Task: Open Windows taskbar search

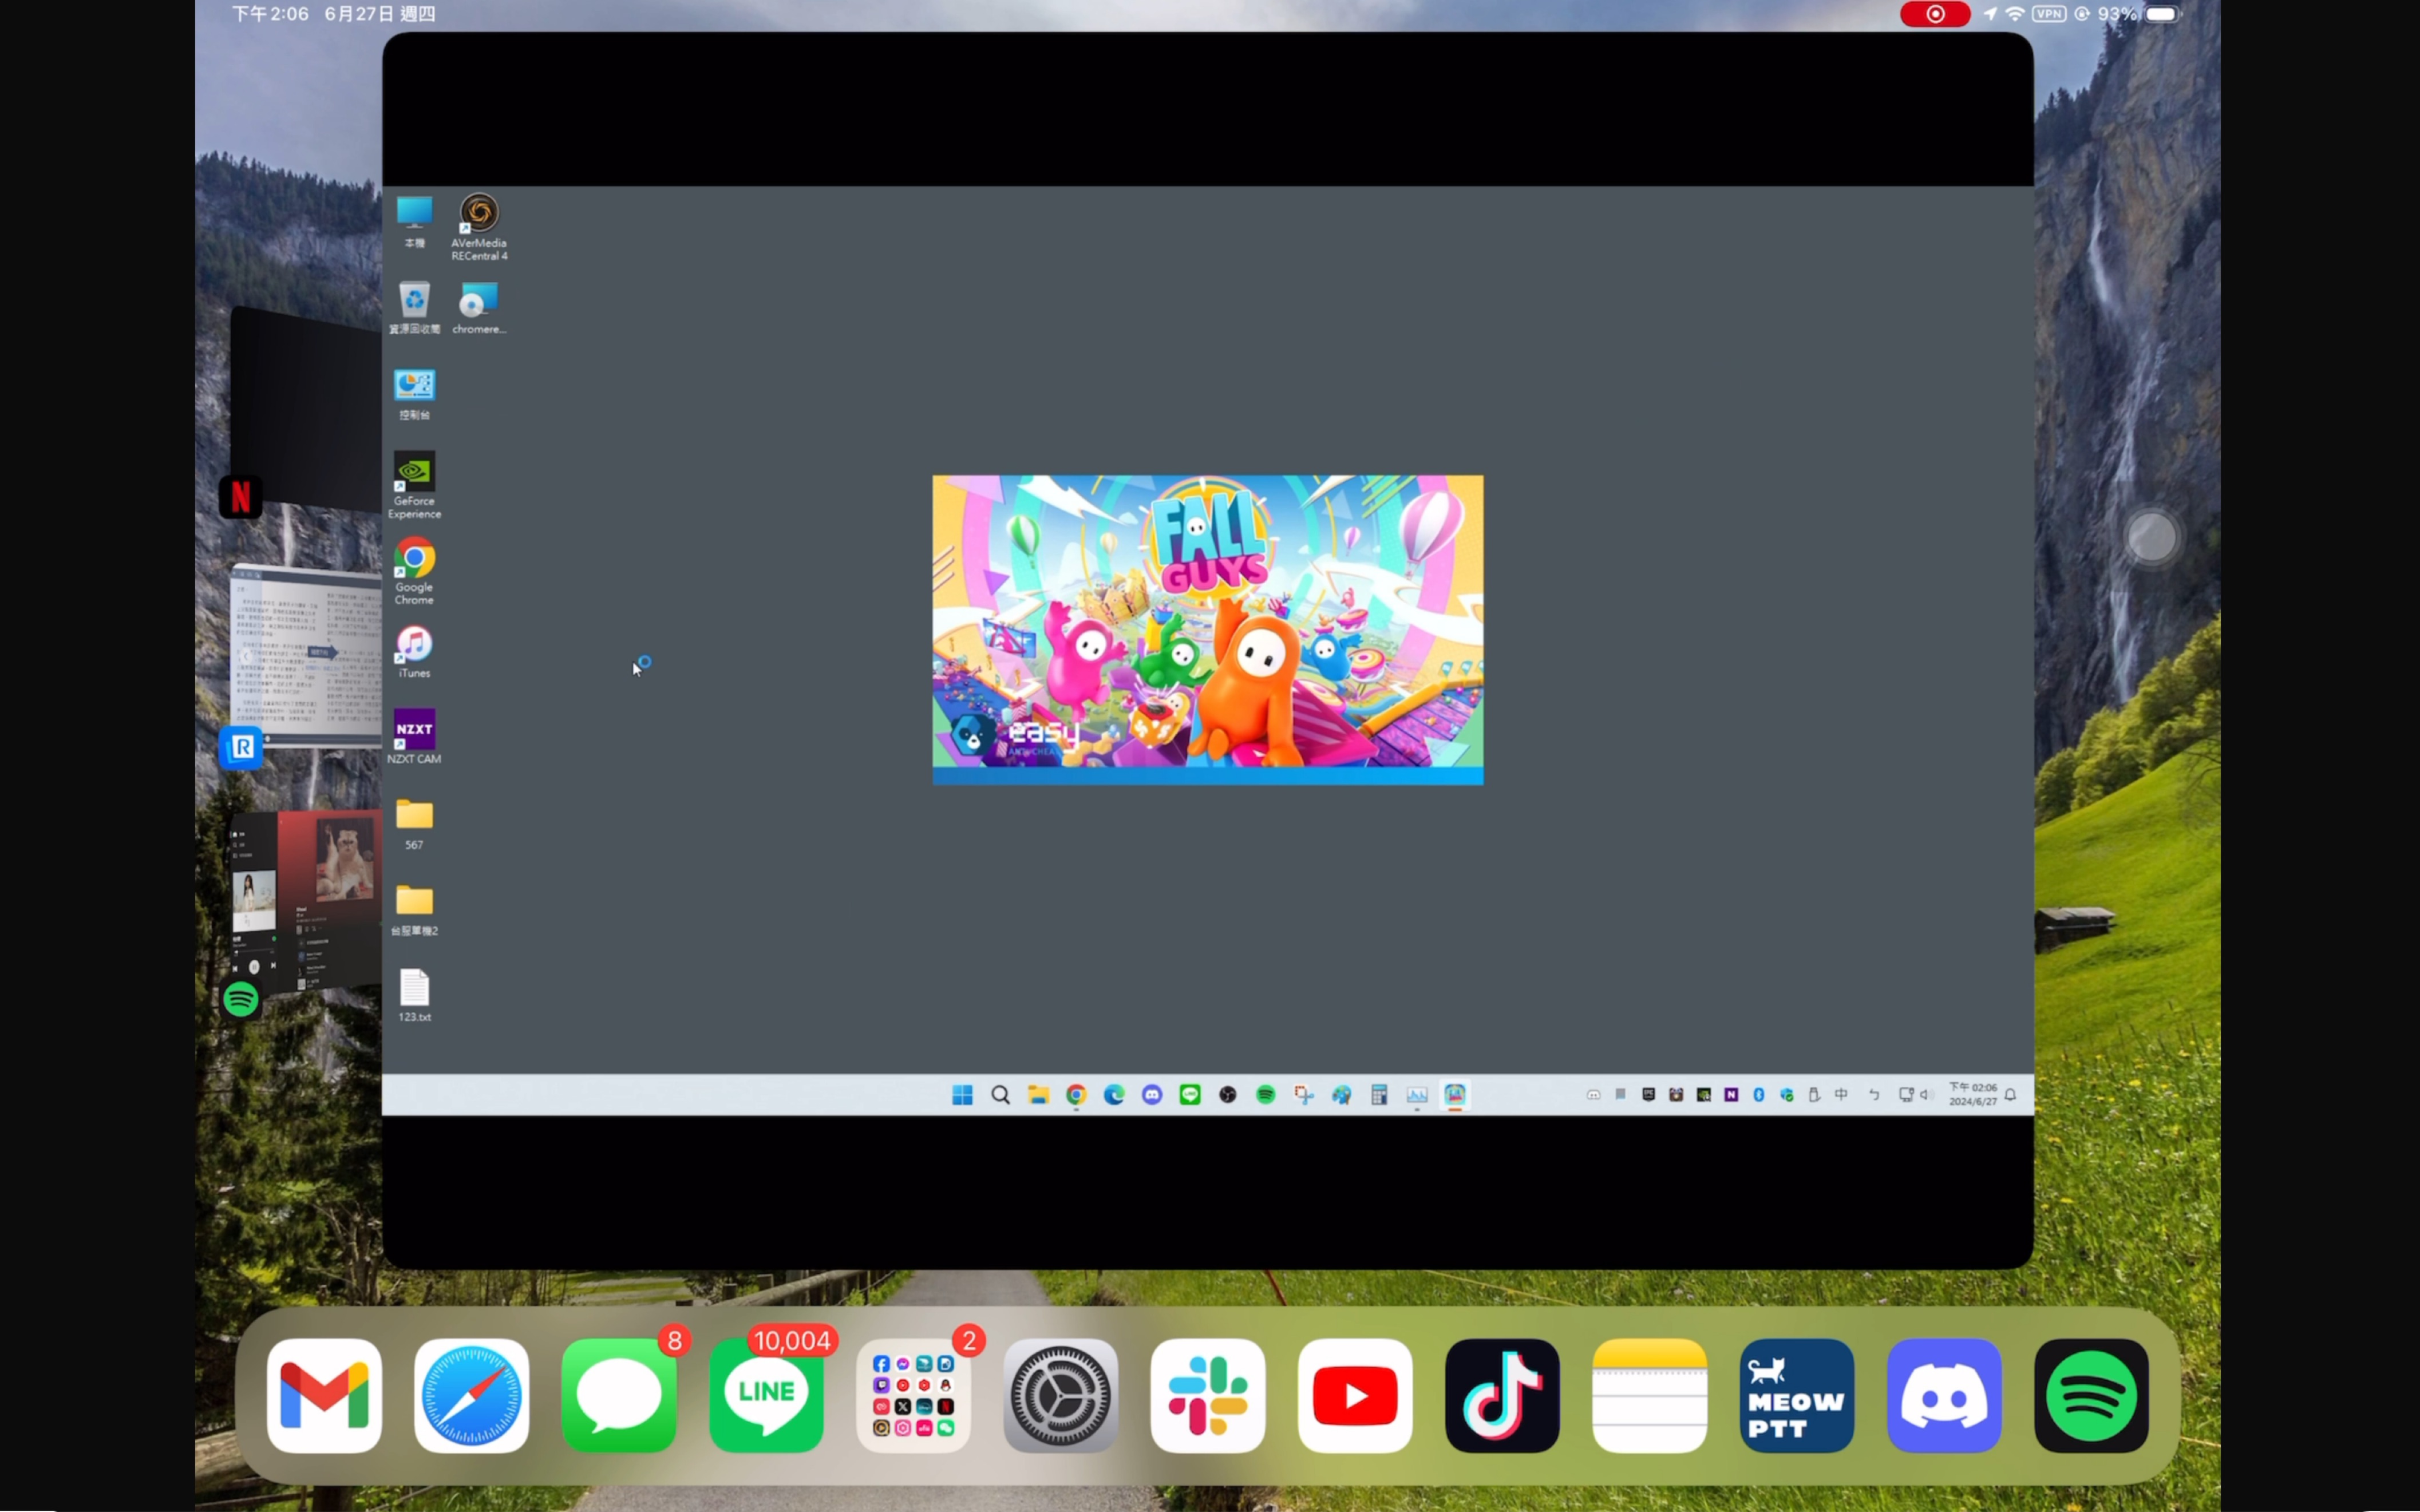Action: coord(1000,1095)
